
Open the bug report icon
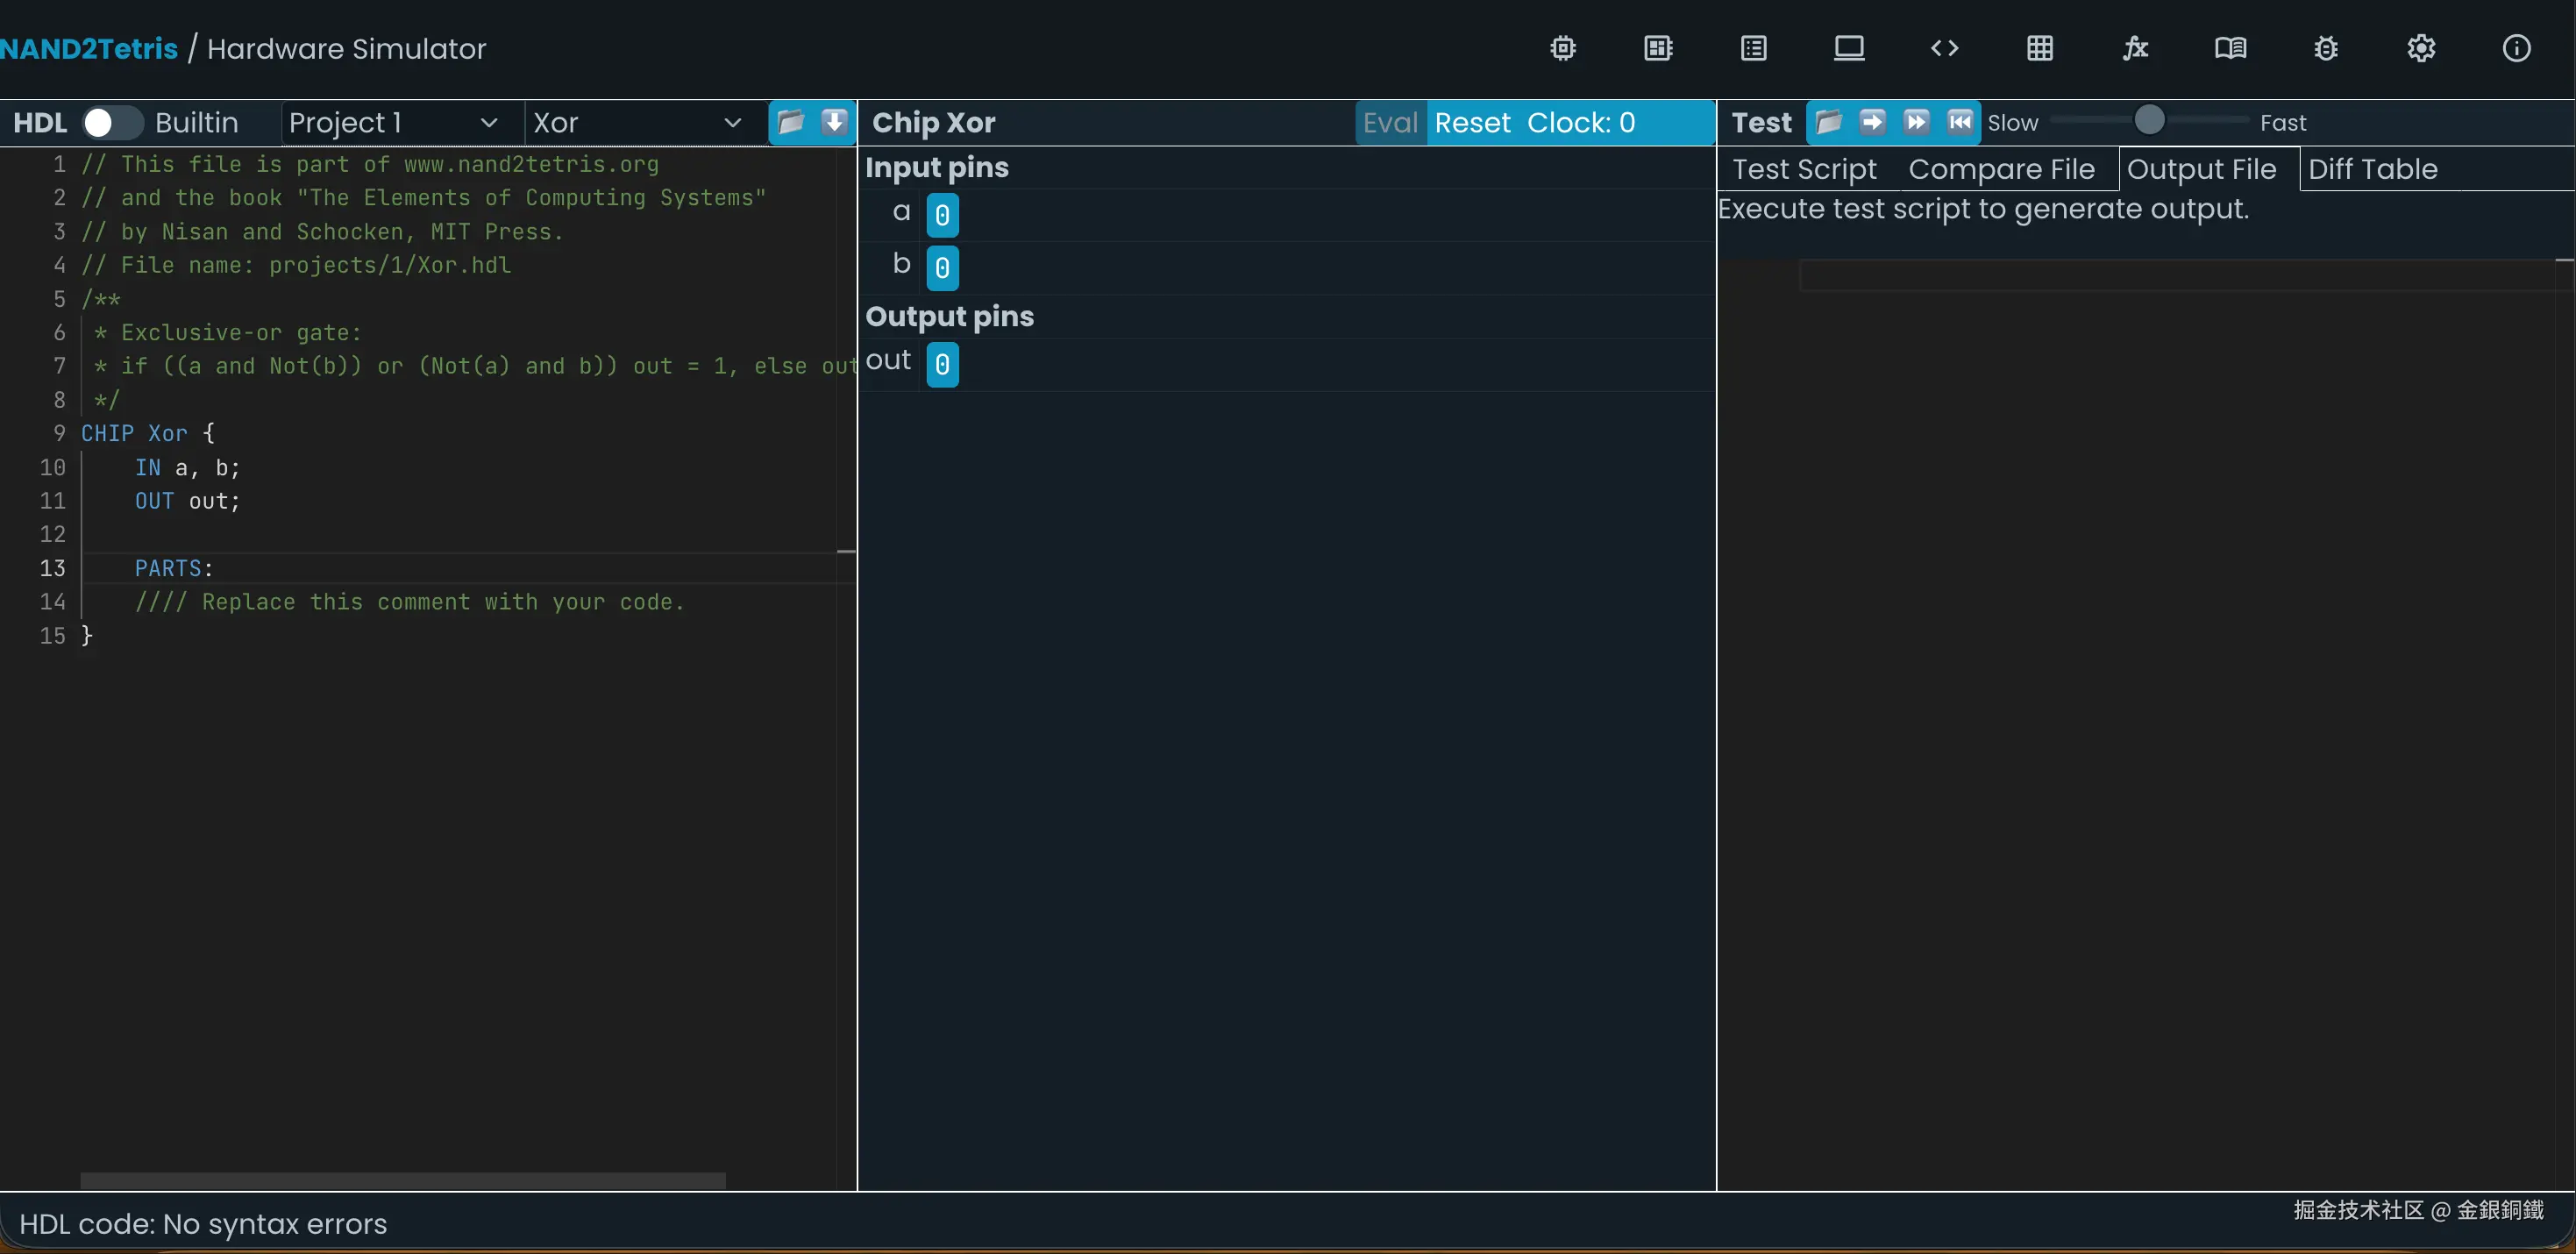2325,48
